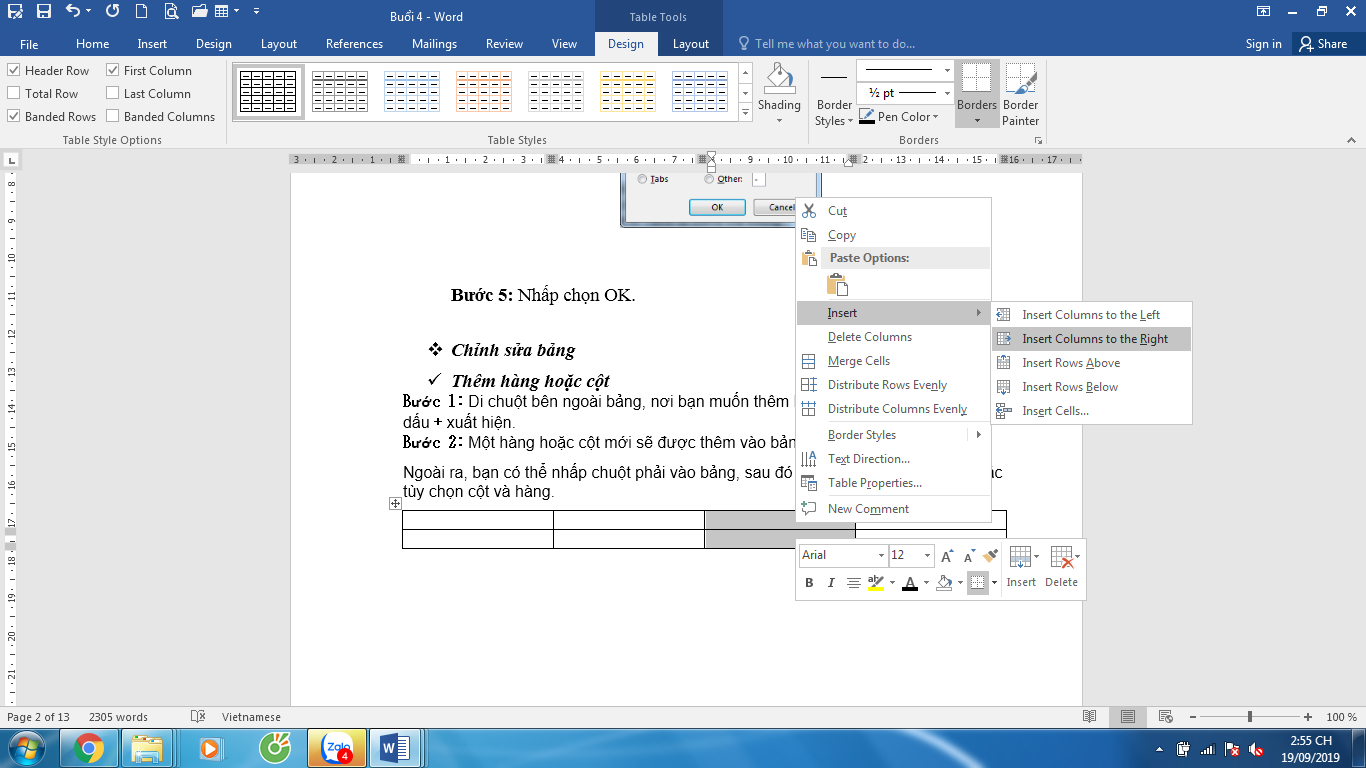Uncheck the Header Row checkbox
The height and width of the screenshot is (768, 1366).
click(14, 71)
